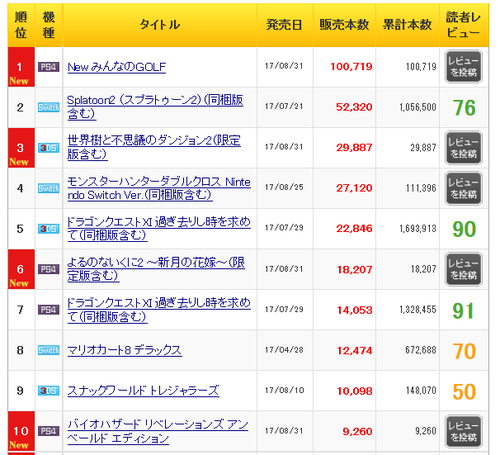The width and height of the screenshot is (500, 455).
Task: Click the PS4 icon in New みんなのGOLF row
Action: click(x=49, y=67)
